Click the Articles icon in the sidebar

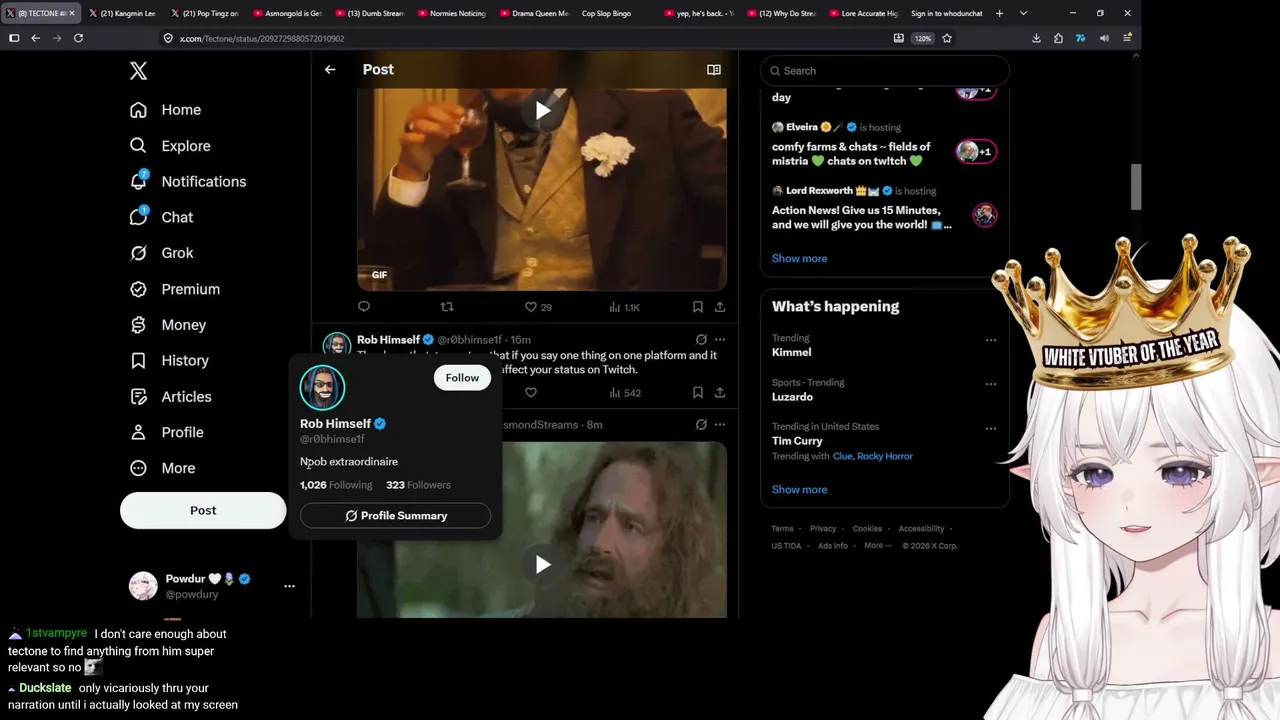coord(139,397)
